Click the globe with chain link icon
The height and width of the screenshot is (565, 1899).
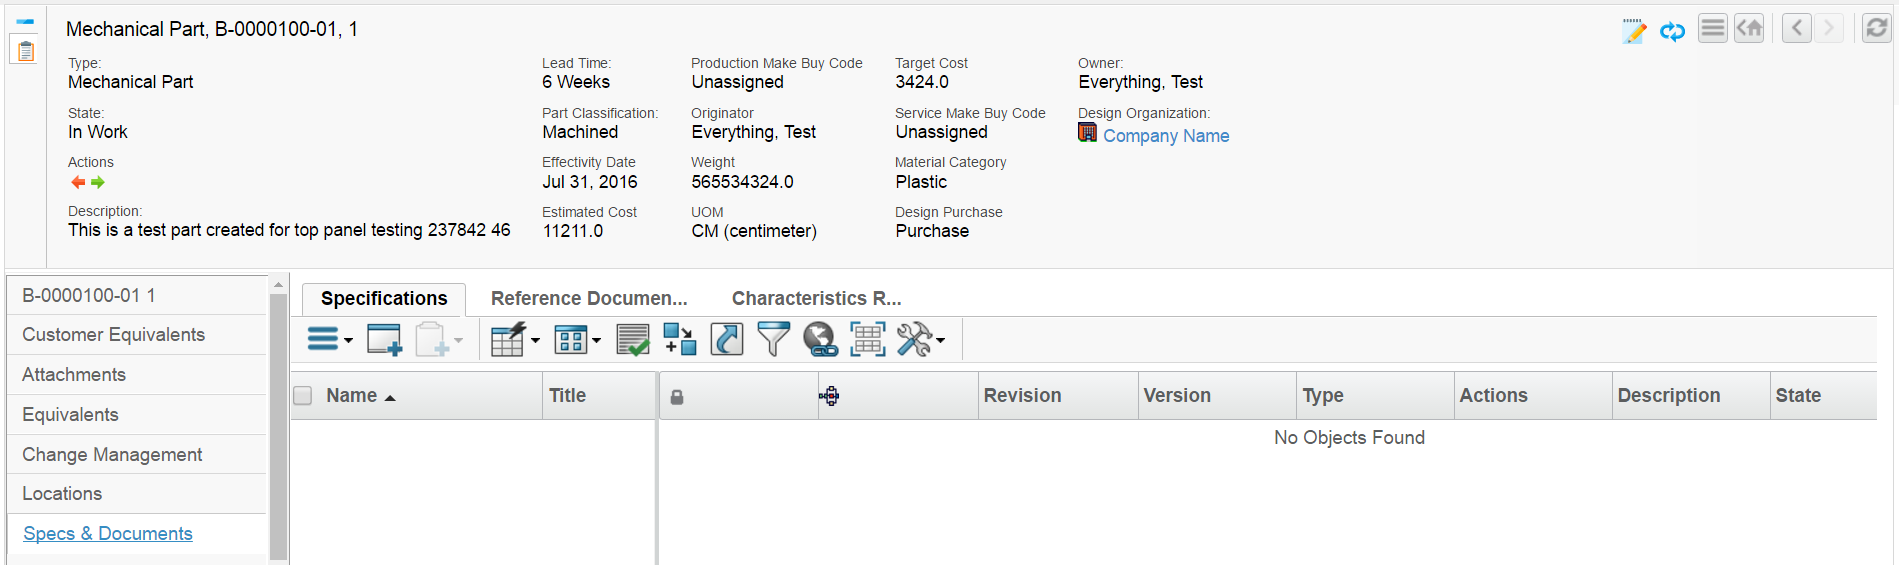tap(820, 340)
